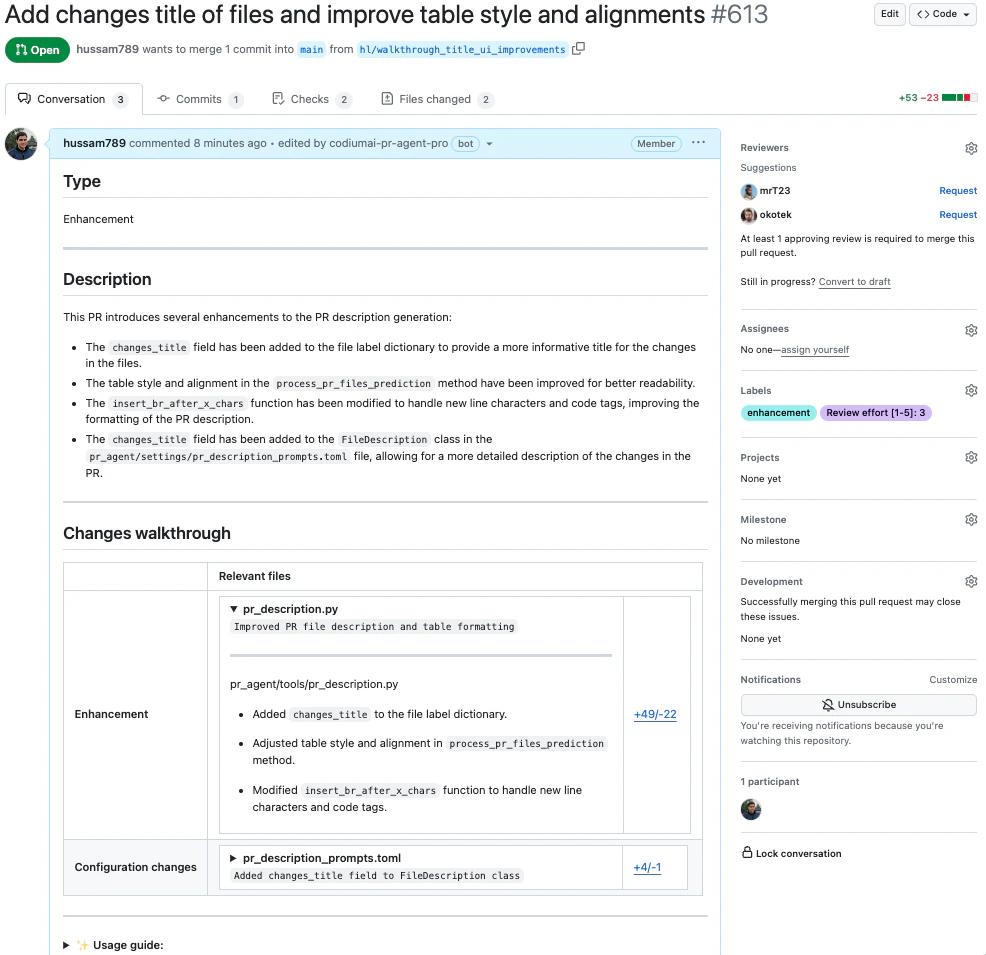Click pr_agent/tools/pr_description.py path text
Viewport: 986px width, 955px height.
click(x=314, y=684)
